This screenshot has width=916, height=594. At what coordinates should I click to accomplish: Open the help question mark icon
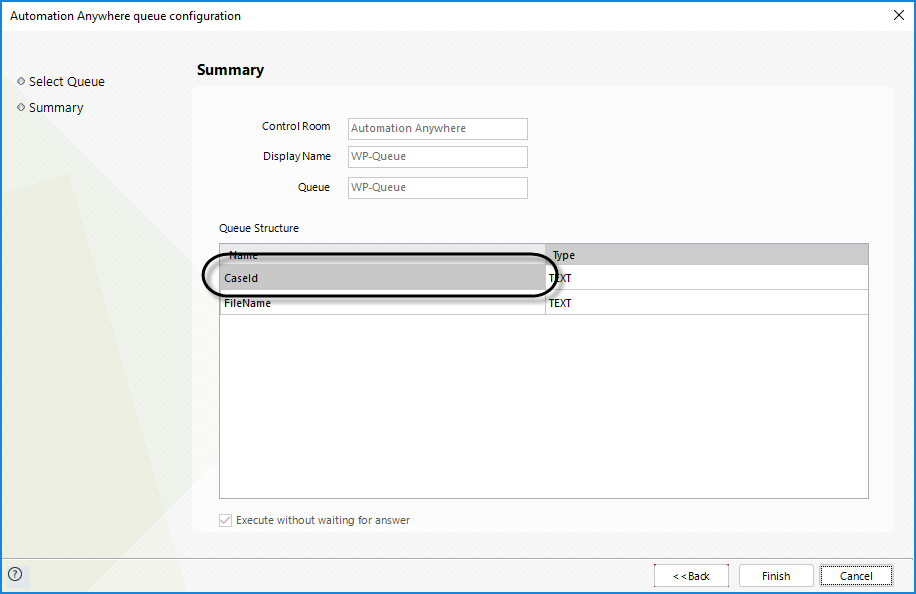15,574
